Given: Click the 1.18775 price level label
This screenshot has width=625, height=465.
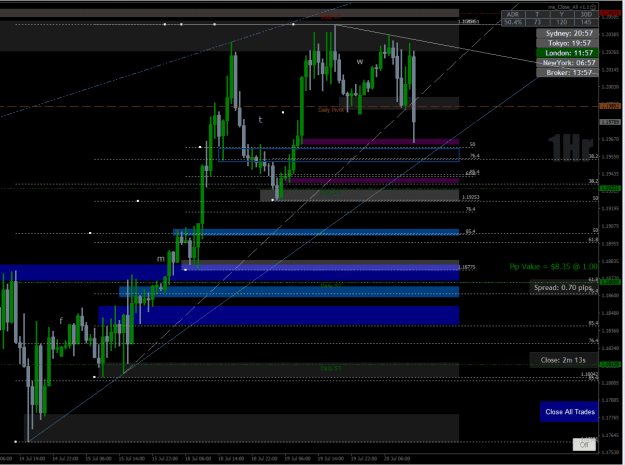Looking at the screenshot, I should [467, 267].
